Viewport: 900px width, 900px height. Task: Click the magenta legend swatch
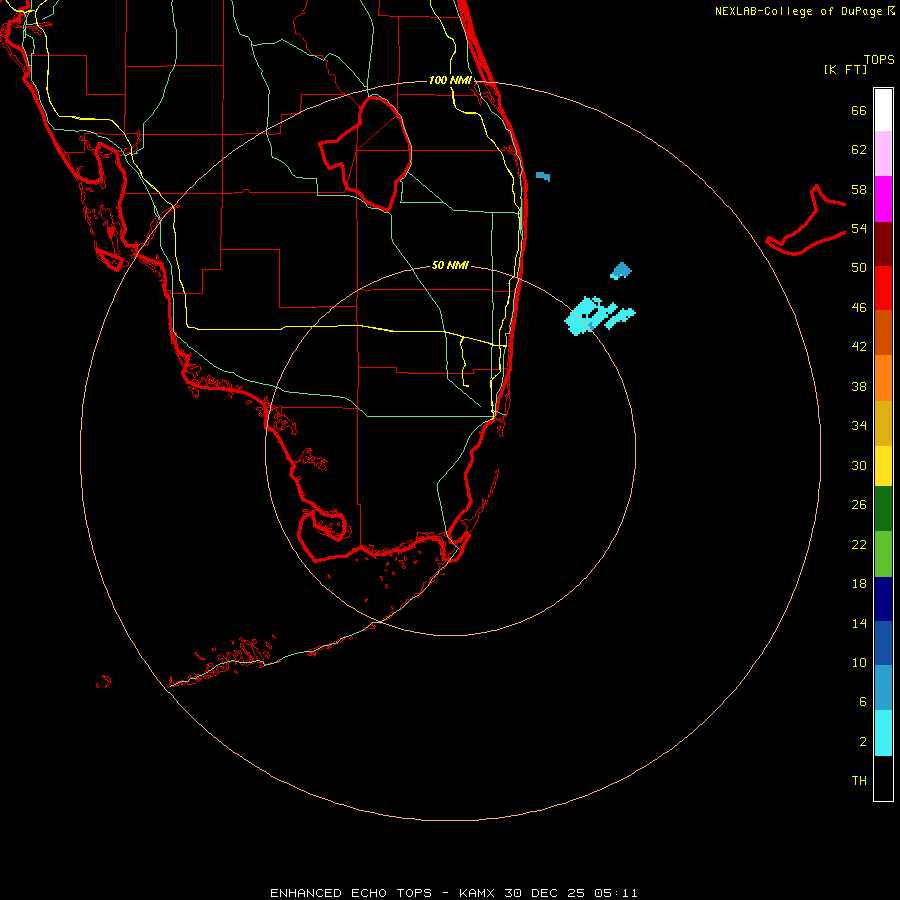[883, 199]
